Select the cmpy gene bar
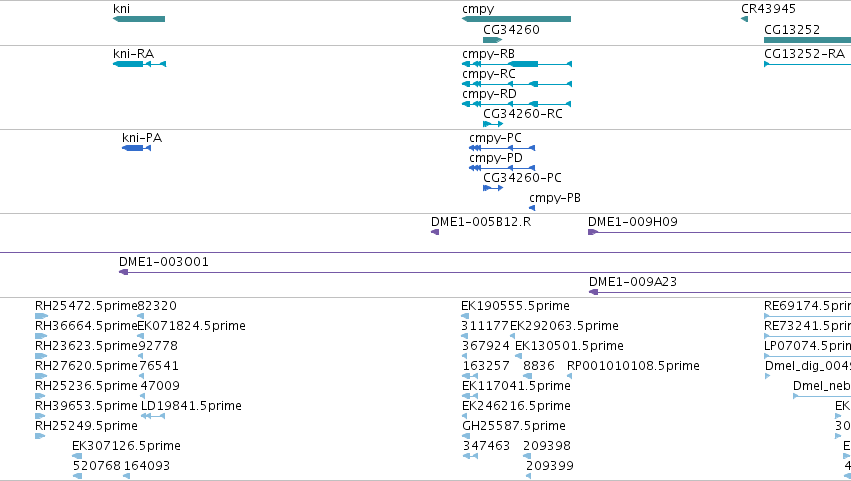 [516, 19]
